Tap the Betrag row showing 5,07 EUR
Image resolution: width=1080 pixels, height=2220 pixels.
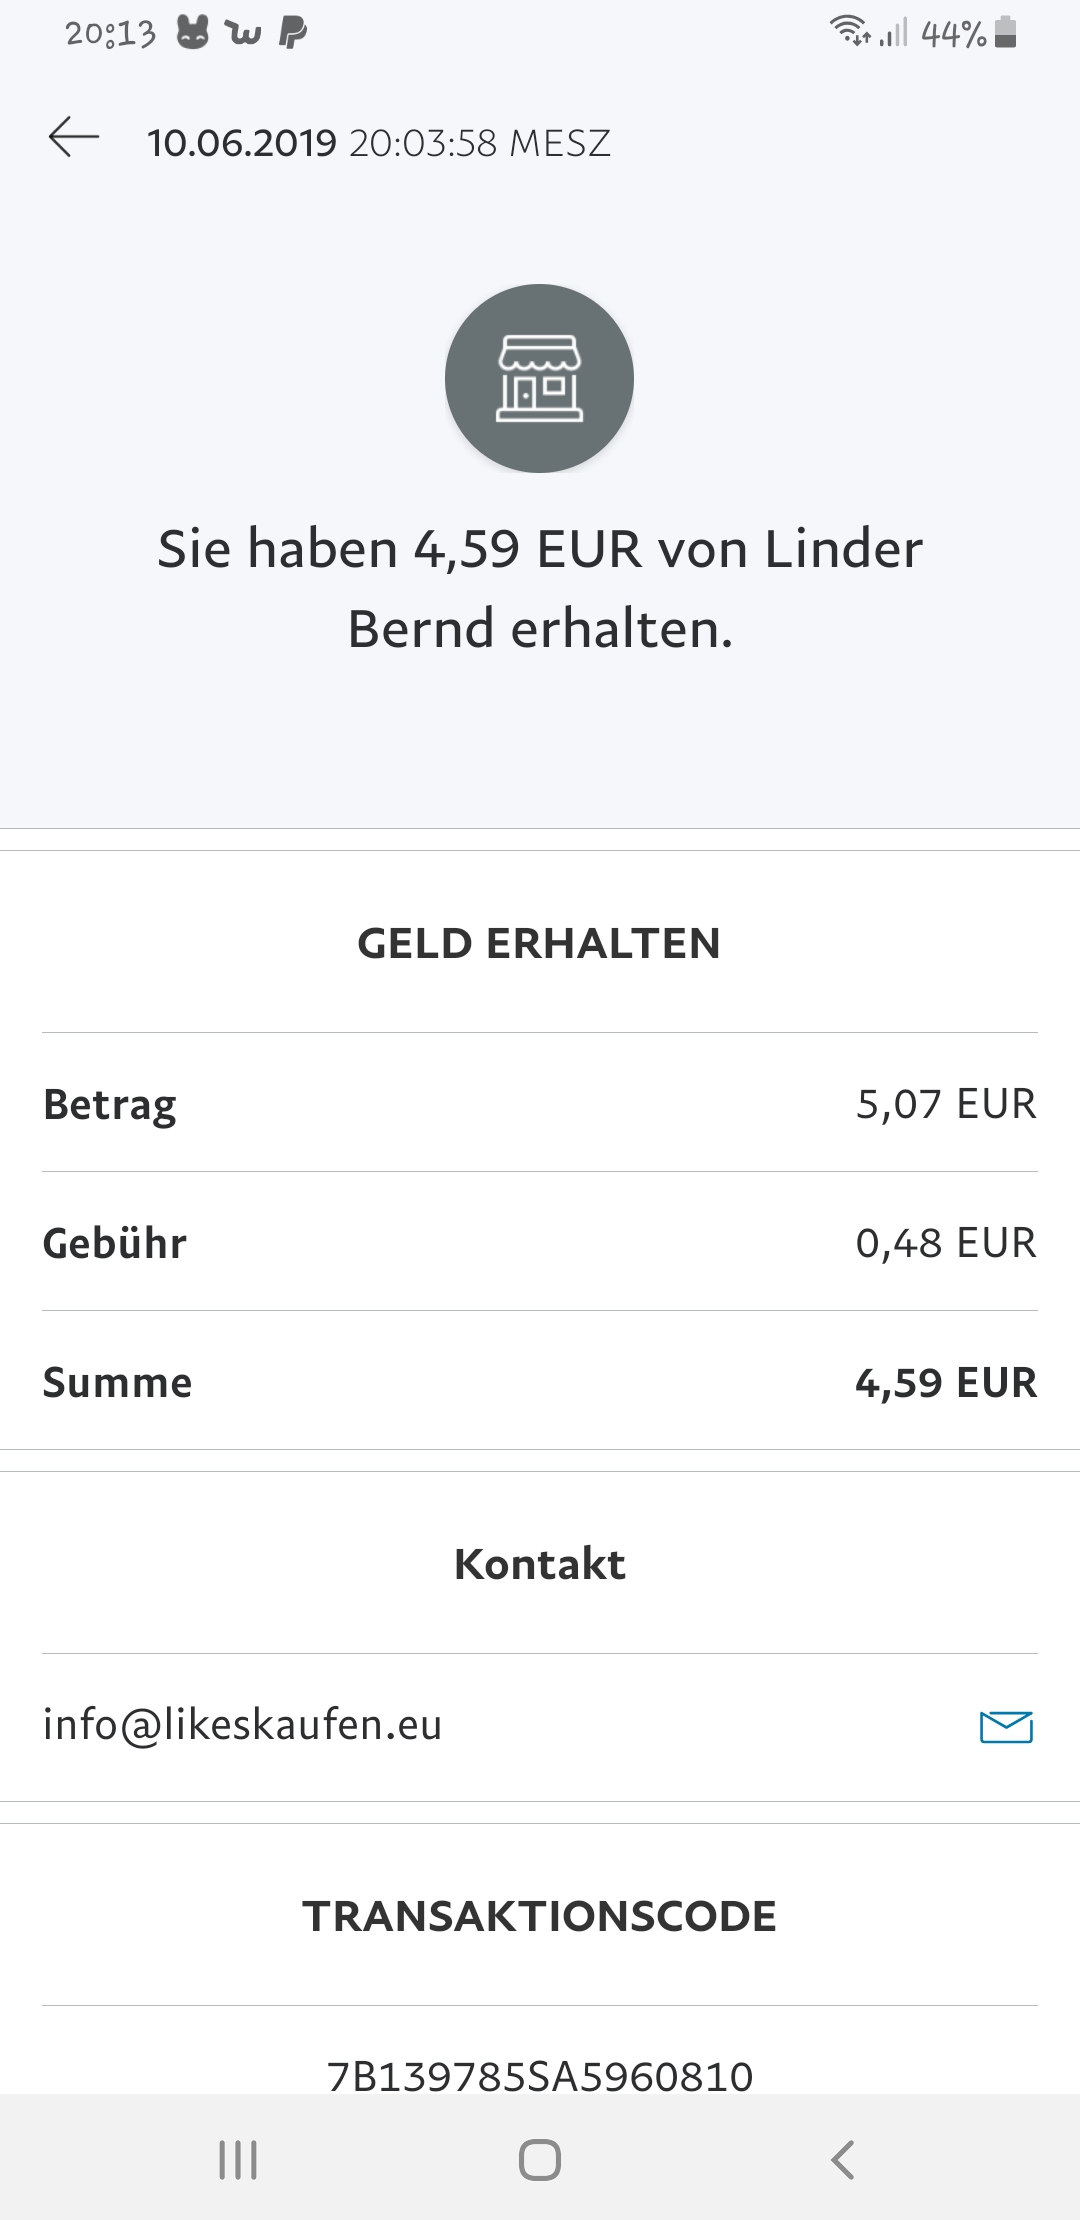pos(539,1104)
